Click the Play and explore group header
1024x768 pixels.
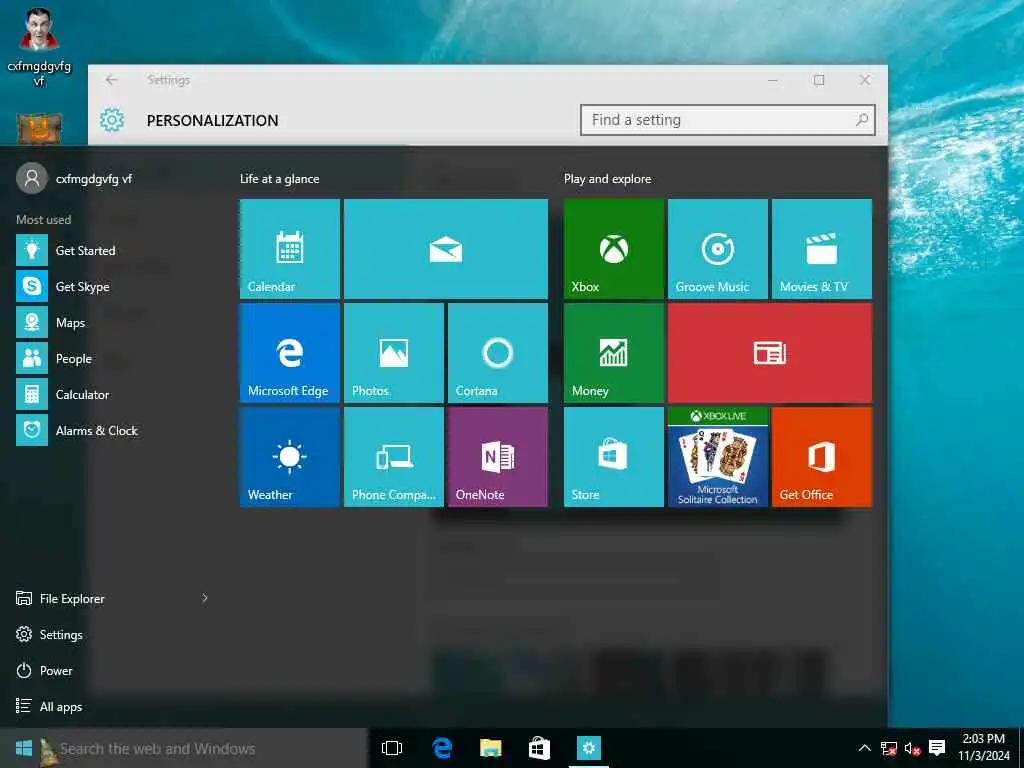[x=607, y=178]
